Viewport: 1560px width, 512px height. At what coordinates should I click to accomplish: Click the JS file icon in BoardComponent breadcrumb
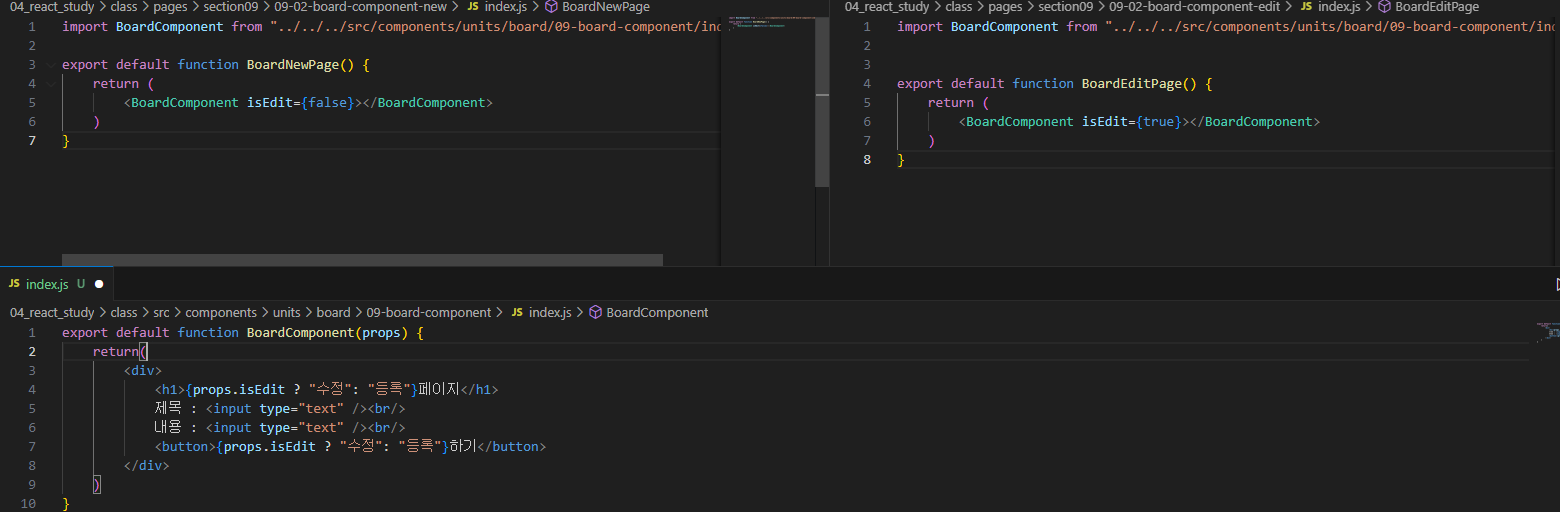517,313
